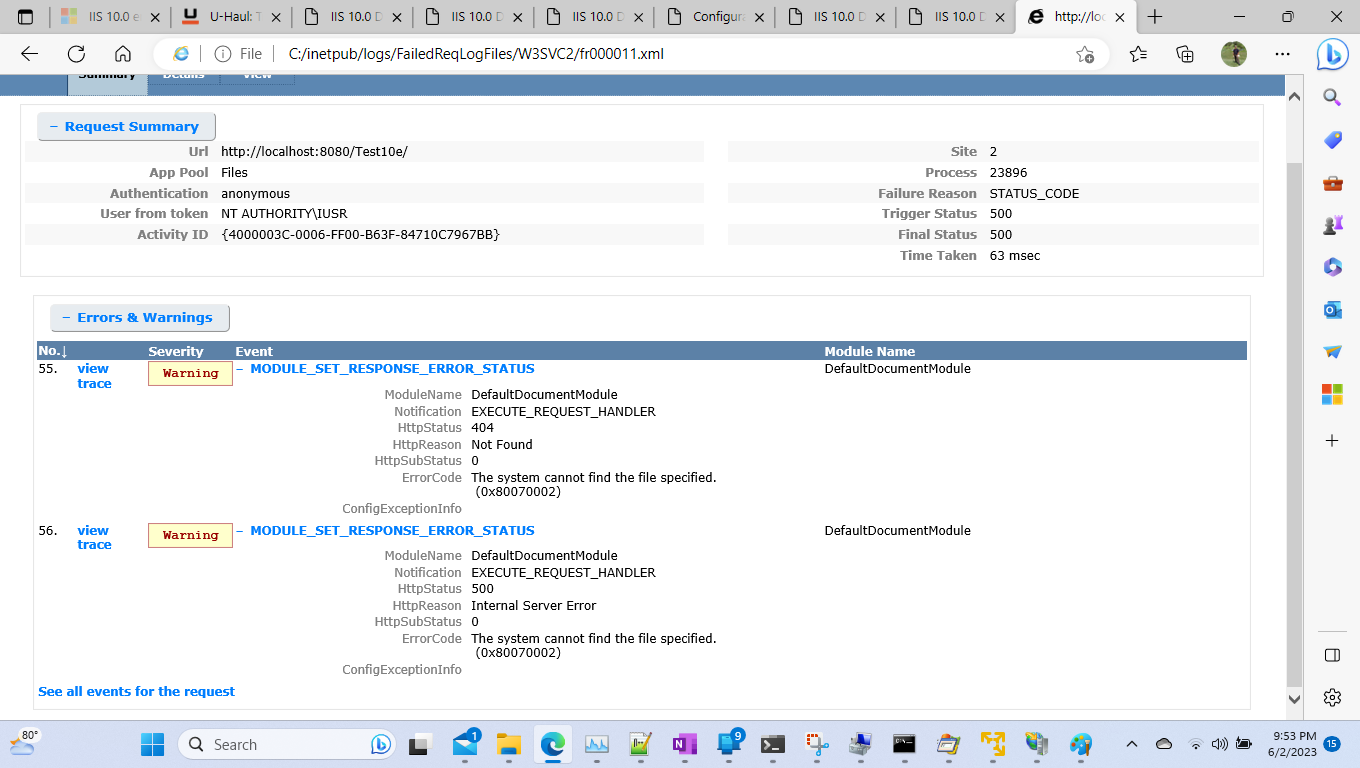The height and width of the screenshot is (768, 1360).
Task: Click the address bar file path
Action: coord(475,54)
